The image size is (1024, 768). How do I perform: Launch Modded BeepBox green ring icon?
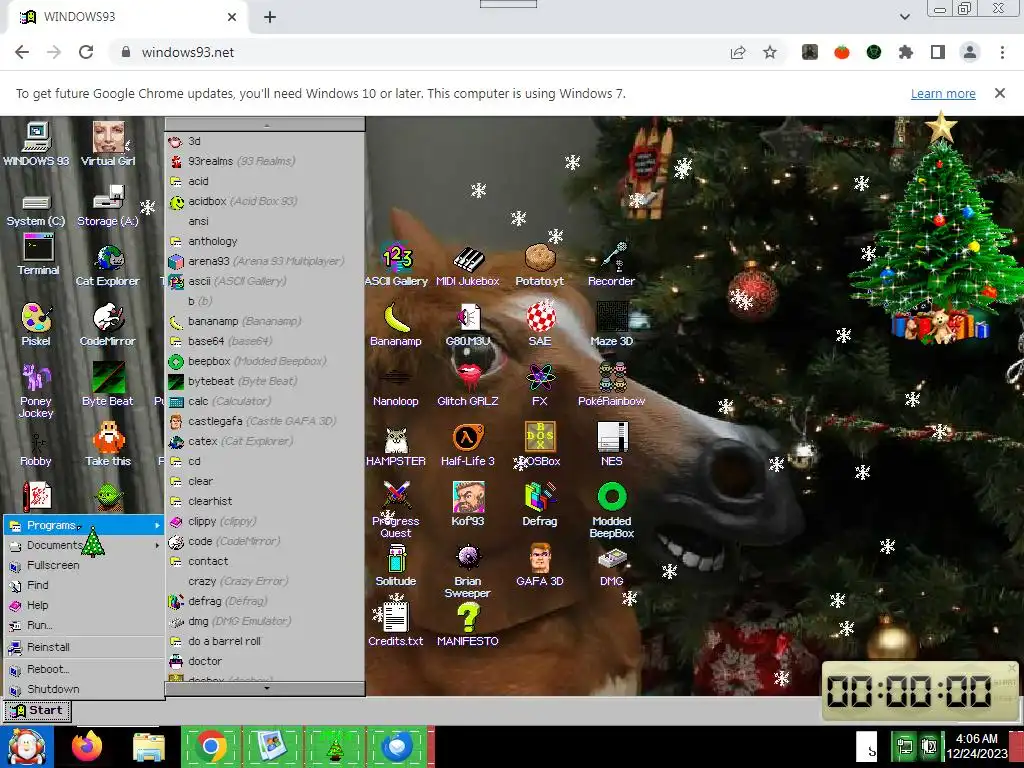(612, 511)
